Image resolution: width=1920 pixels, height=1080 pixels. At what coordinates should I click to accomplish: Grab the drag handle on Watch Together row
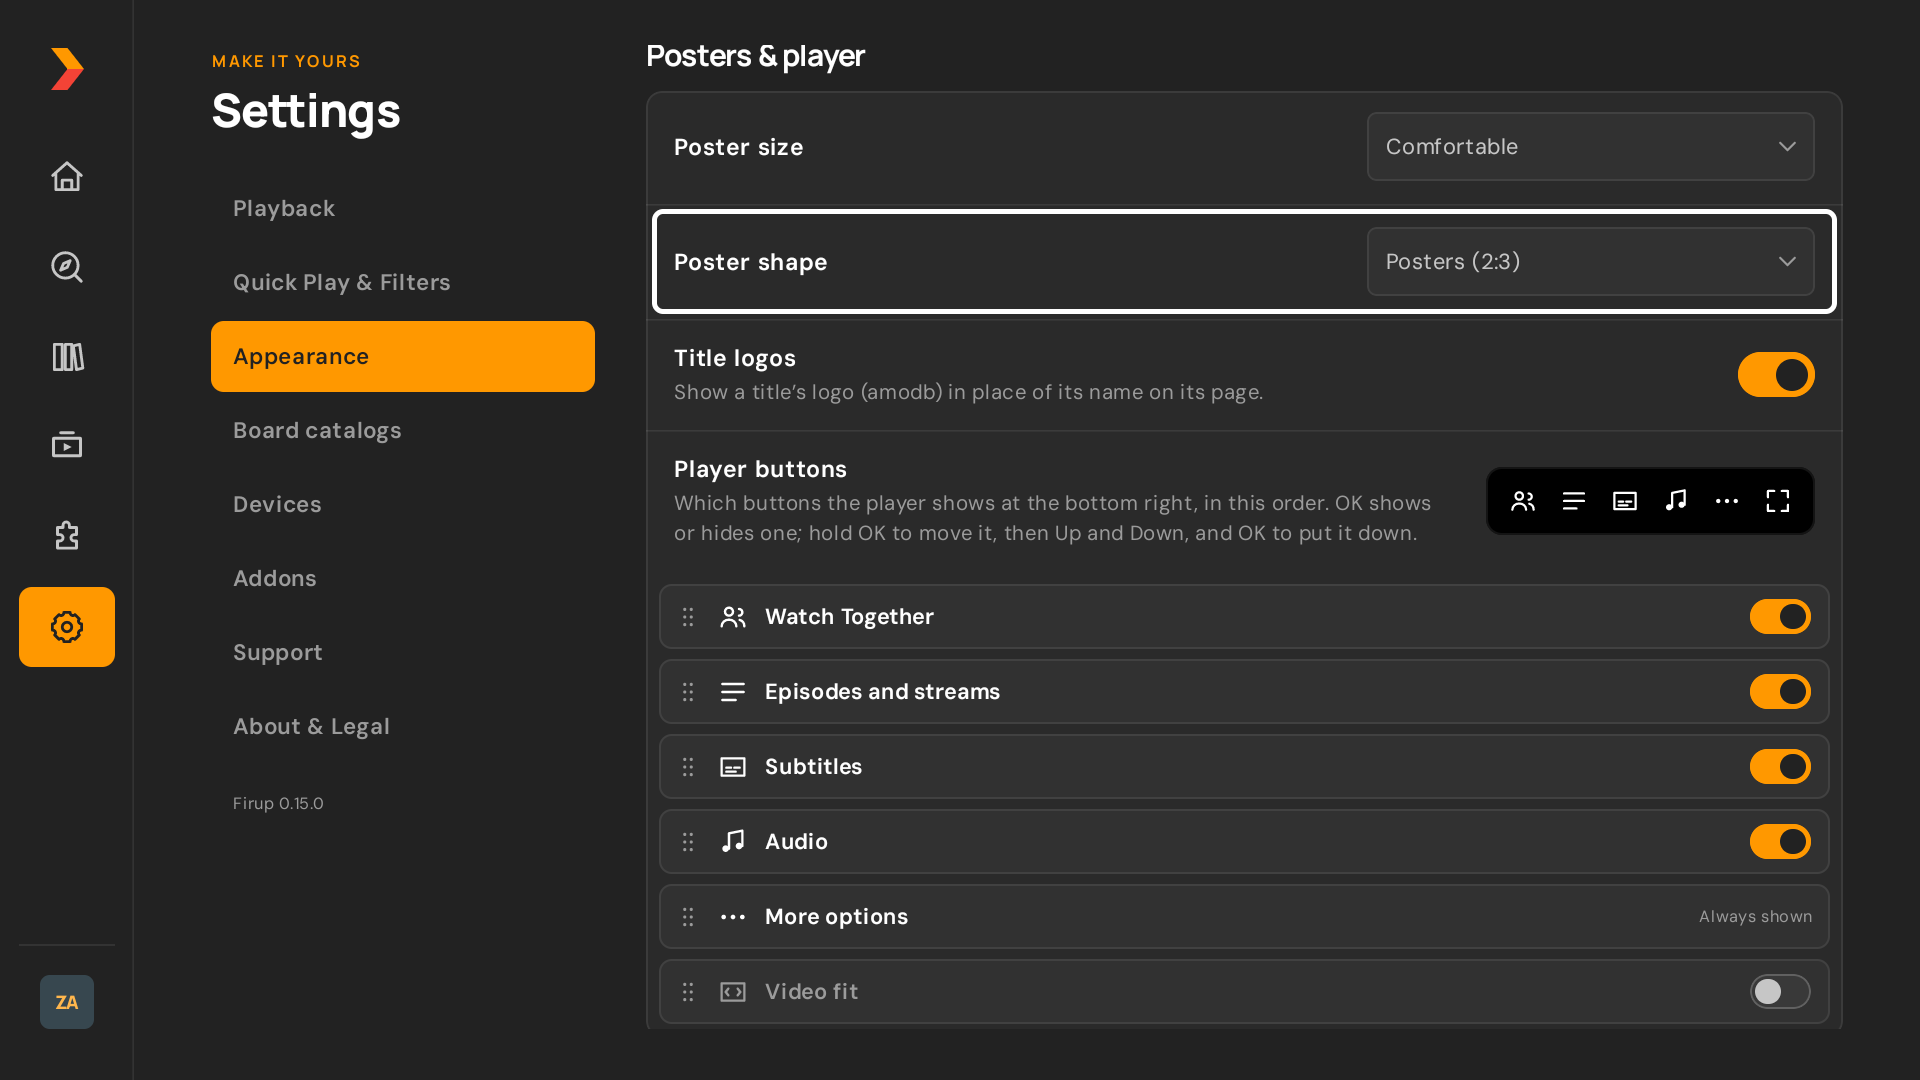click(688, 617)
